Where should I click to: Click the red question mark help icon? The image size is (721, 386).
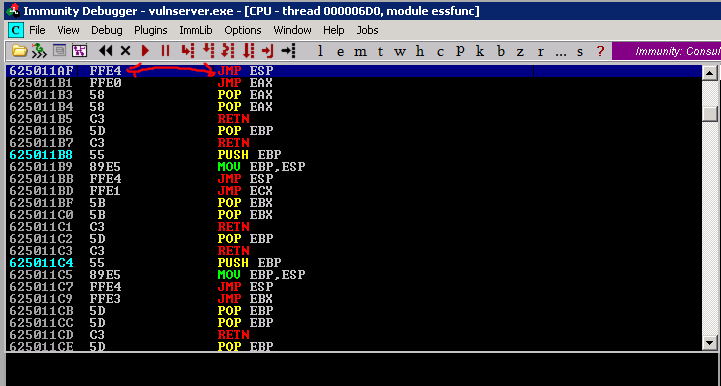tap(600, 51)
